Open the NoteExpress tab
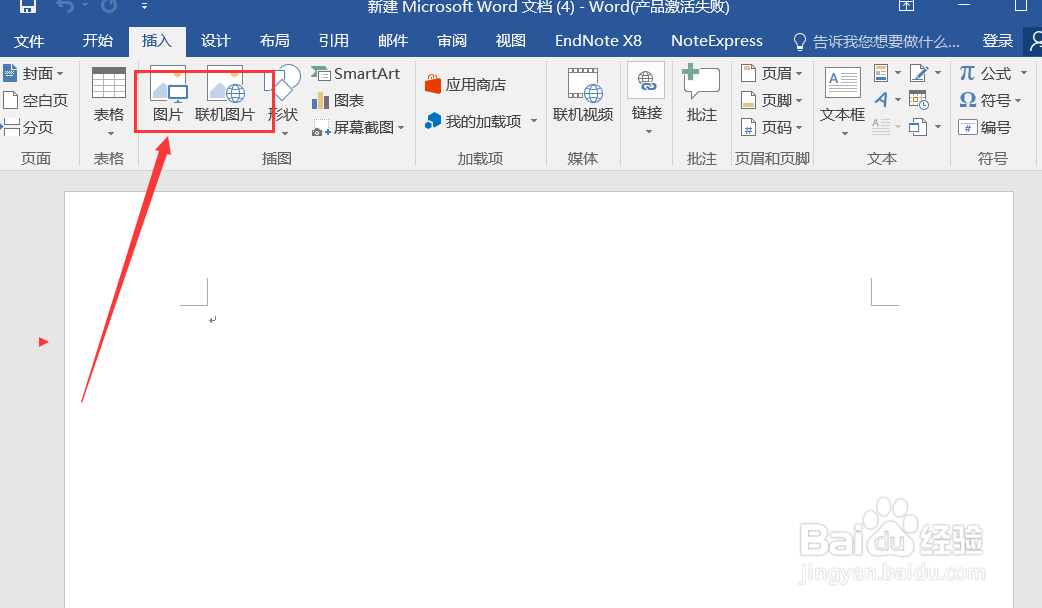 [x=716, y=41]
